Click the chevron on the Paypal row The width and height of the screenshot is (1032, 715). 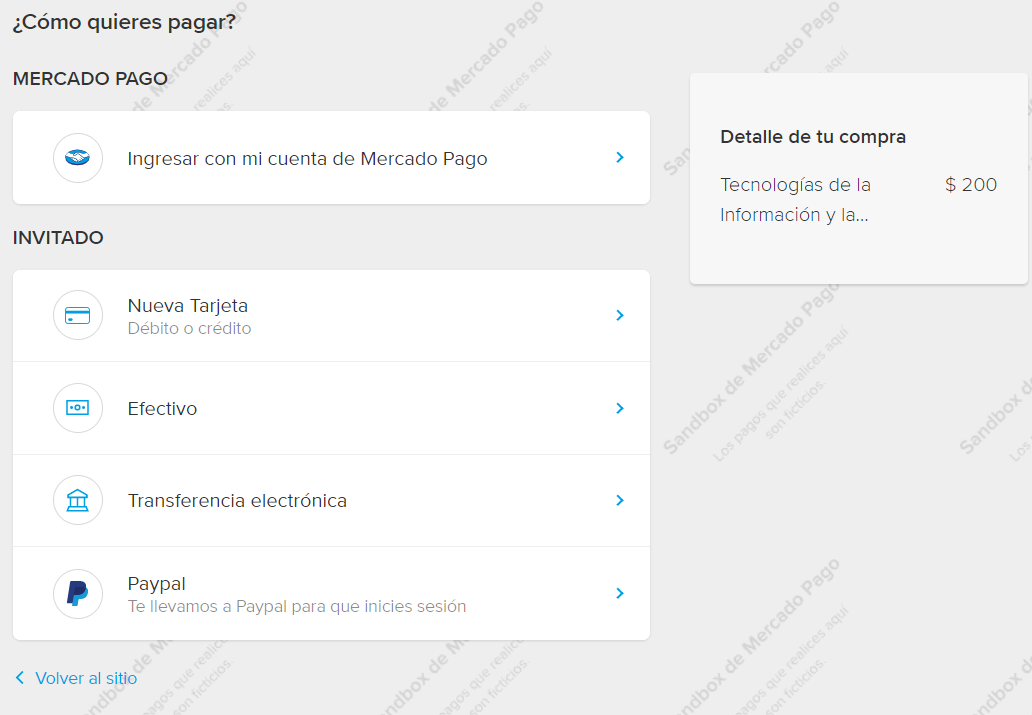[619, 593]
